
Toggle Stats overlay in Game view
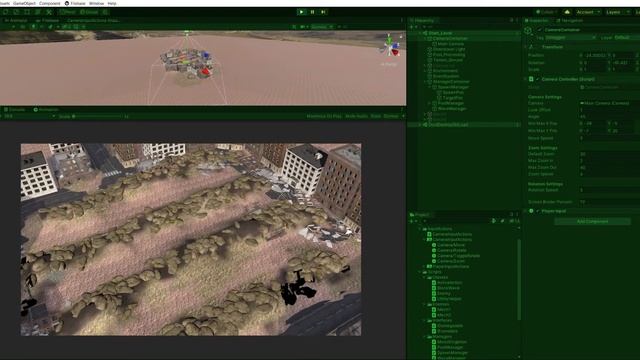(376, 116)
